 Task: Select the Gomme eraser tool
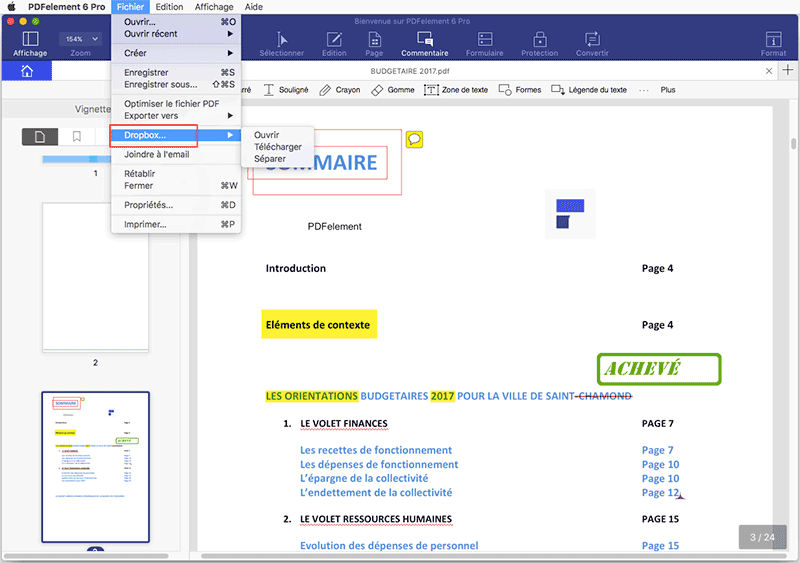(x=393, y=90)
